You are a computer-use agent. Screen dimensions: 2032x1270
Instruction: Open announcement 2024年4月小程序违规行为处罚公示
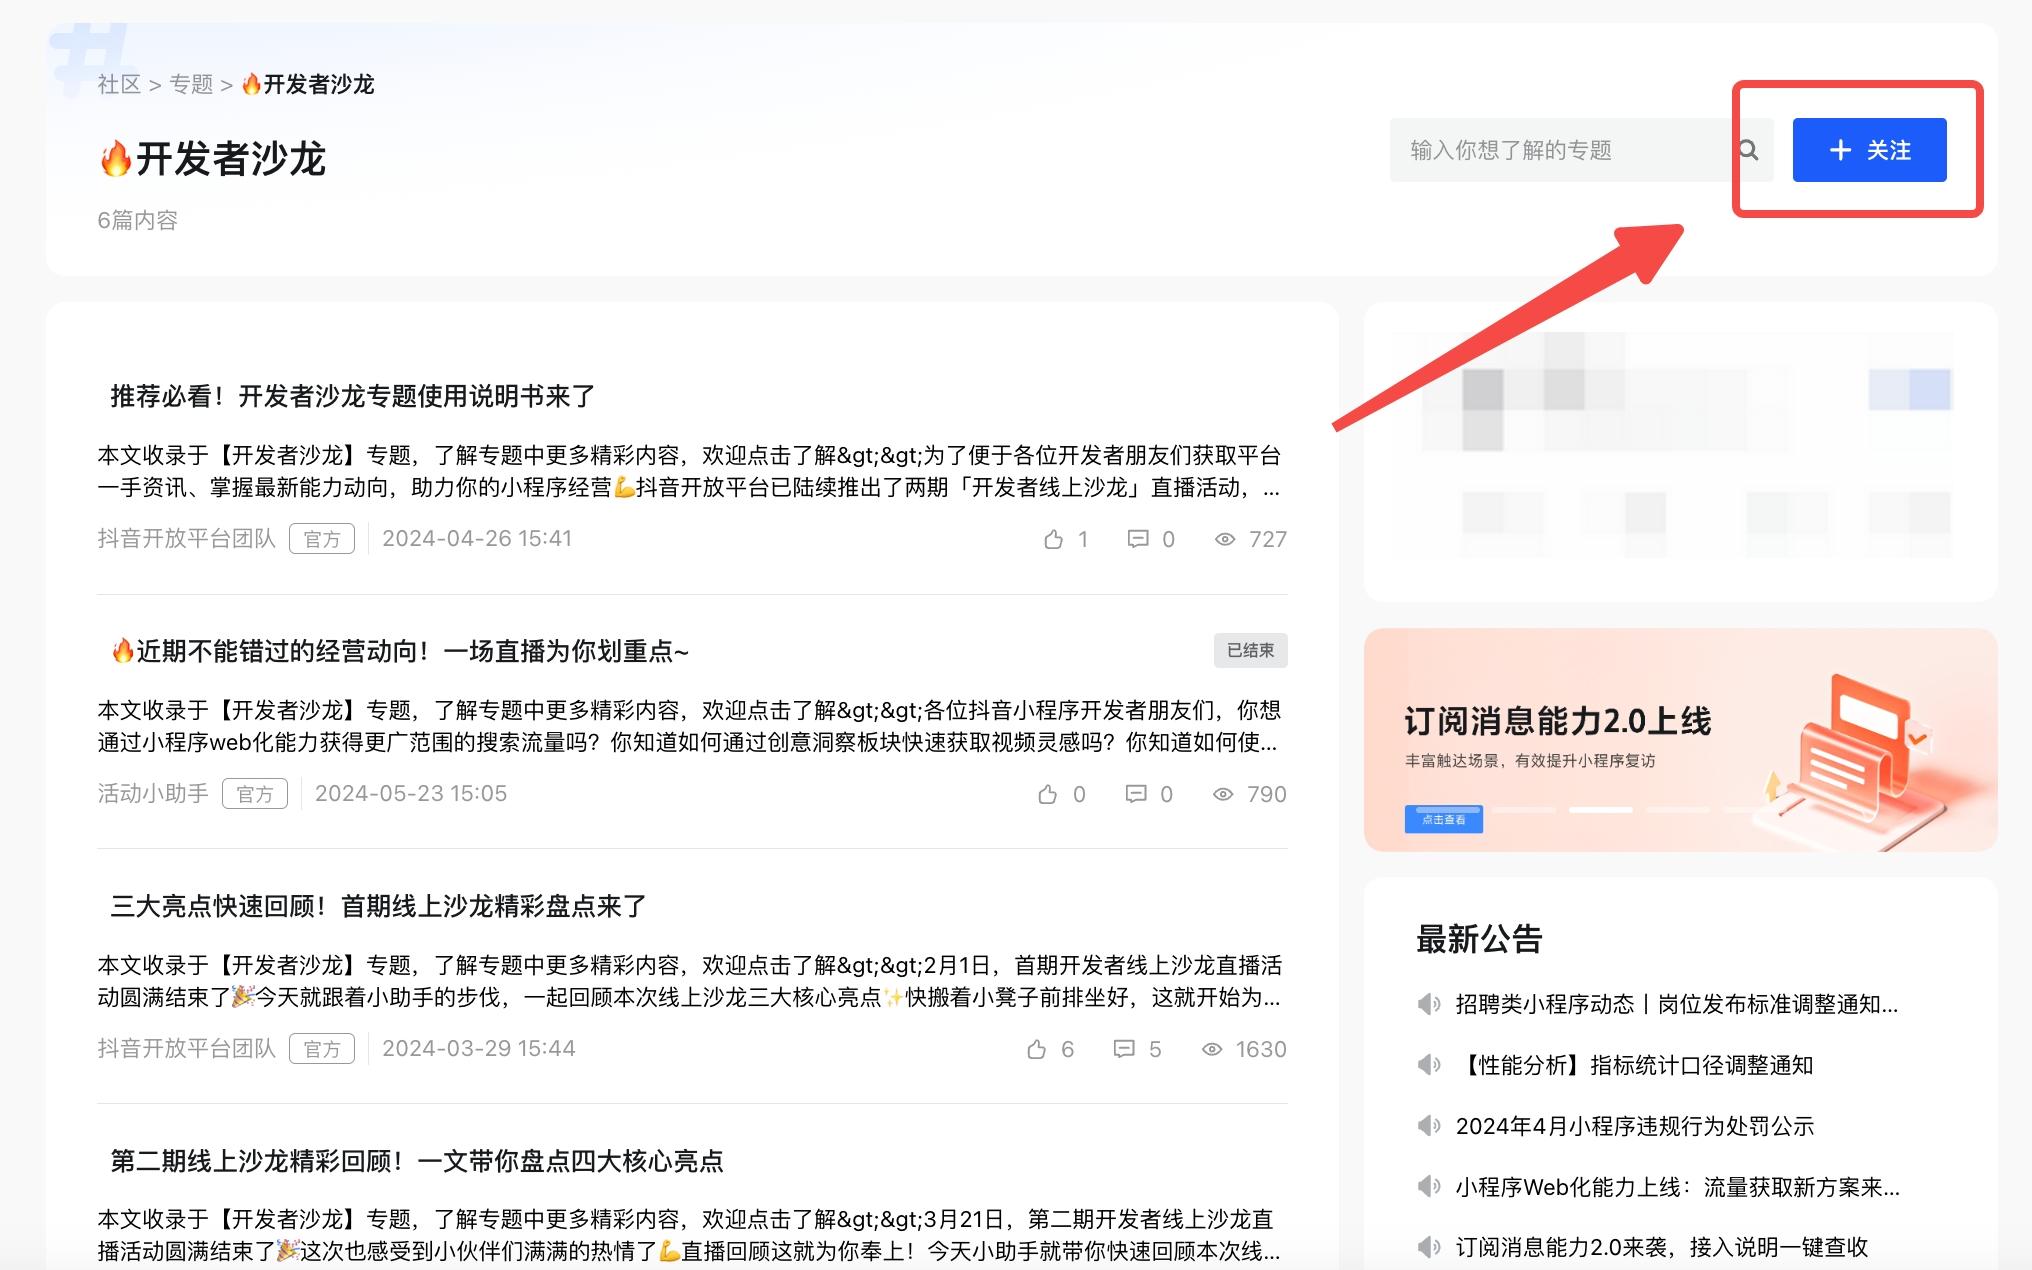(1634, 1126)
